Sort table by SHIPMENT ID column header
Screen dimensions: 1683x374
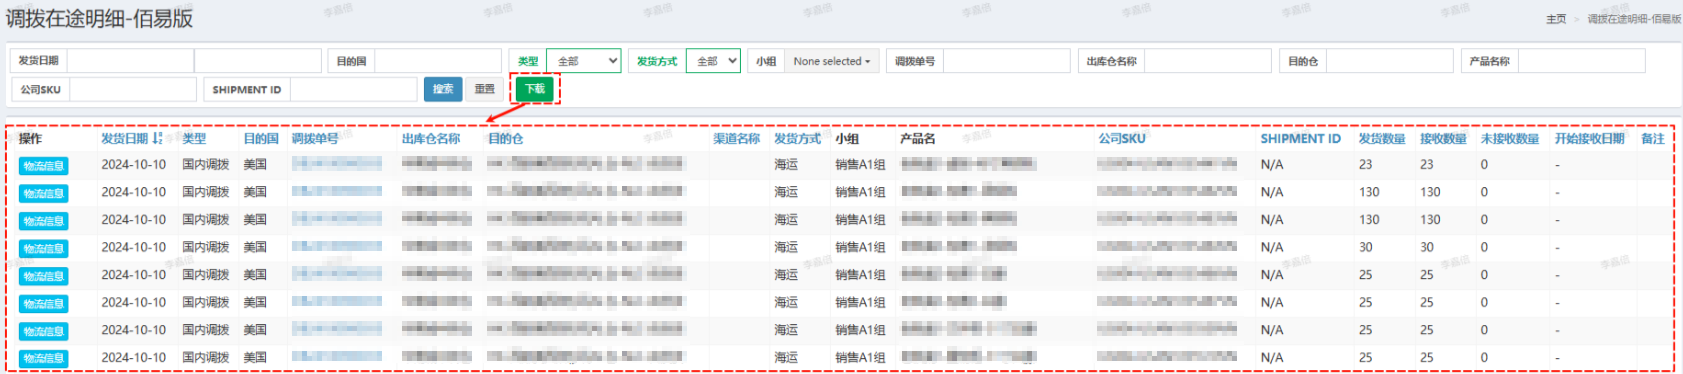pos(1300,139)
